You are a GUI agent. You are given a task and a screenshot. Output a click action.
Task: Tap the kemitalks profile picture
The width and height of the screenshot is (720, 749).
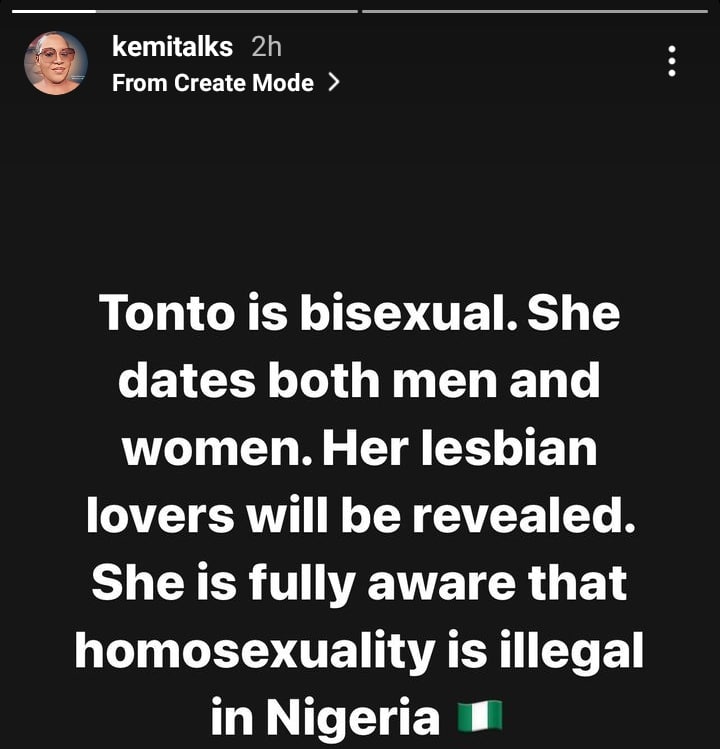tap(56, 62)
